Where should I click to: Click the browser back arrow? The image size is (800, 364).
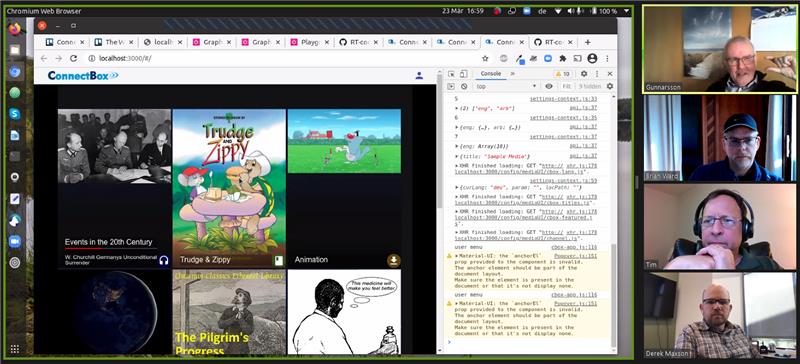tap(44, 59)
